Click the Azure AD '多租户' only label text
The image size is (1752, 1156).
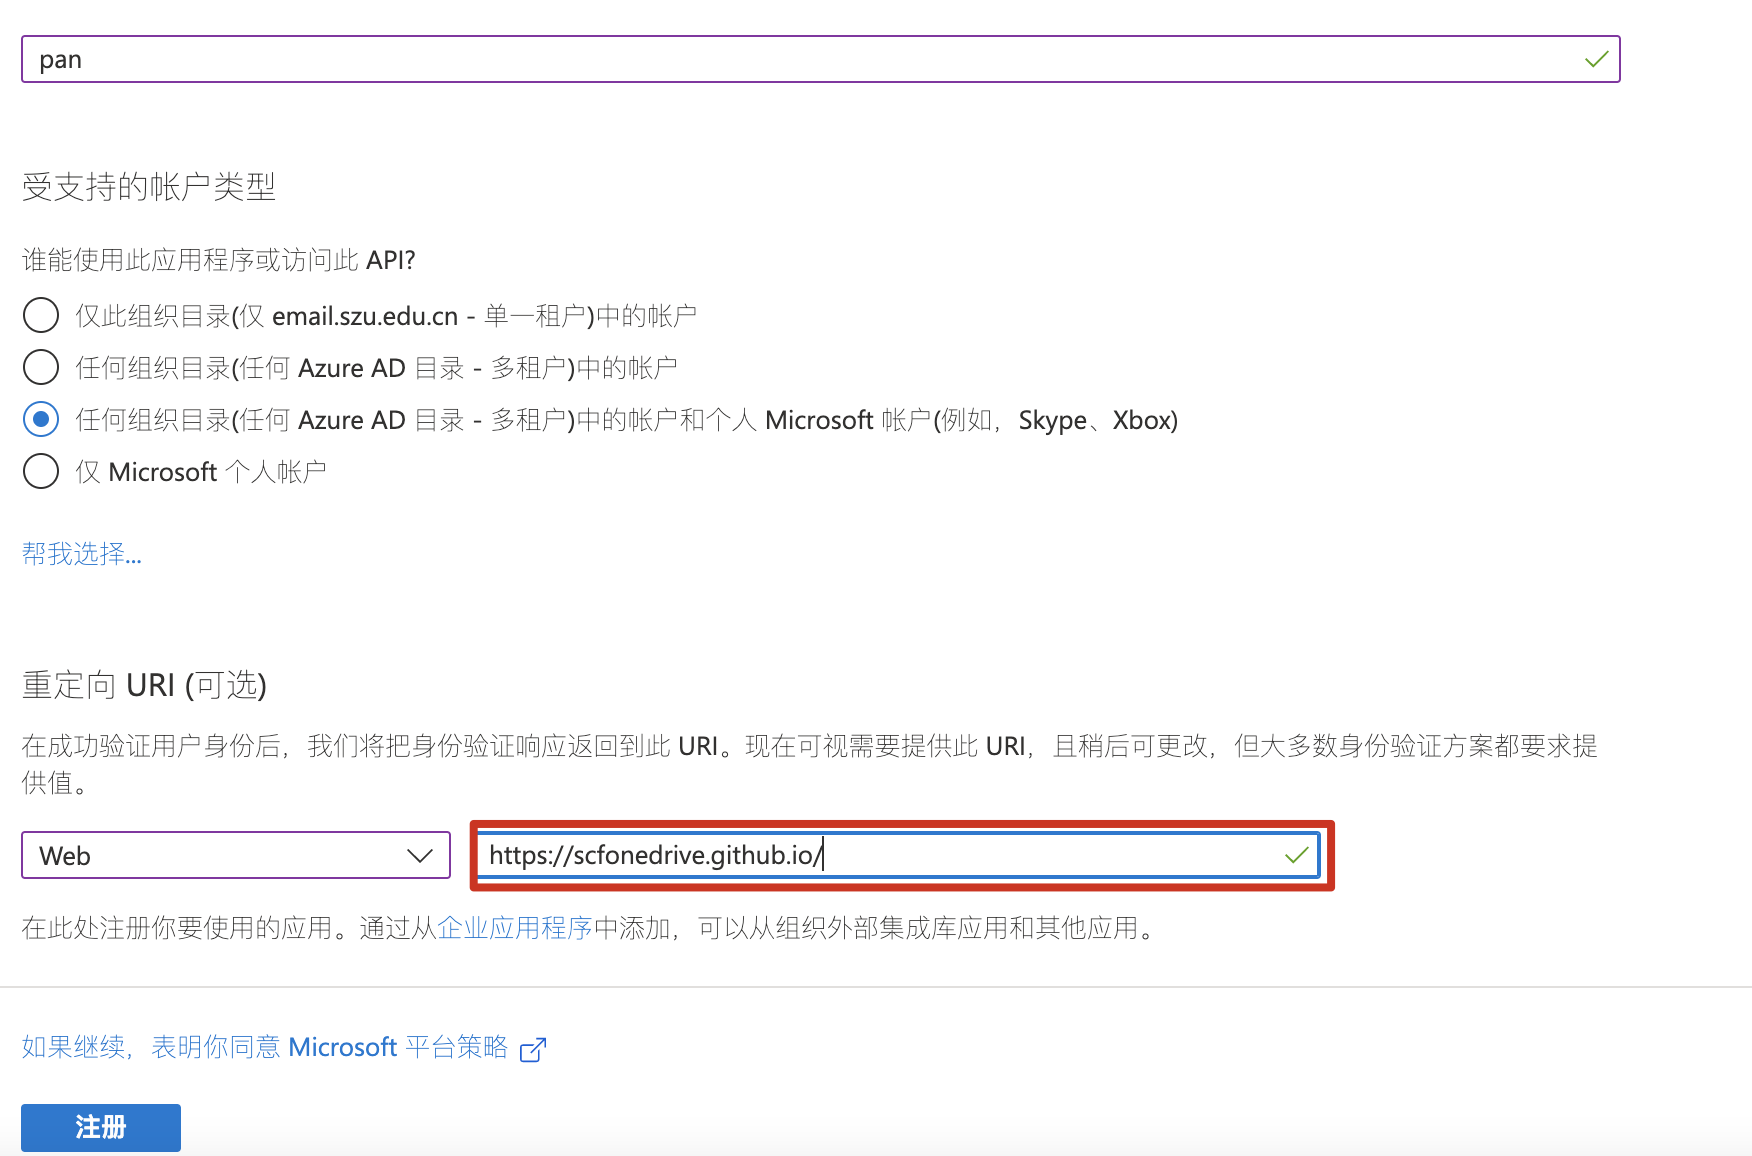(376, 368)
